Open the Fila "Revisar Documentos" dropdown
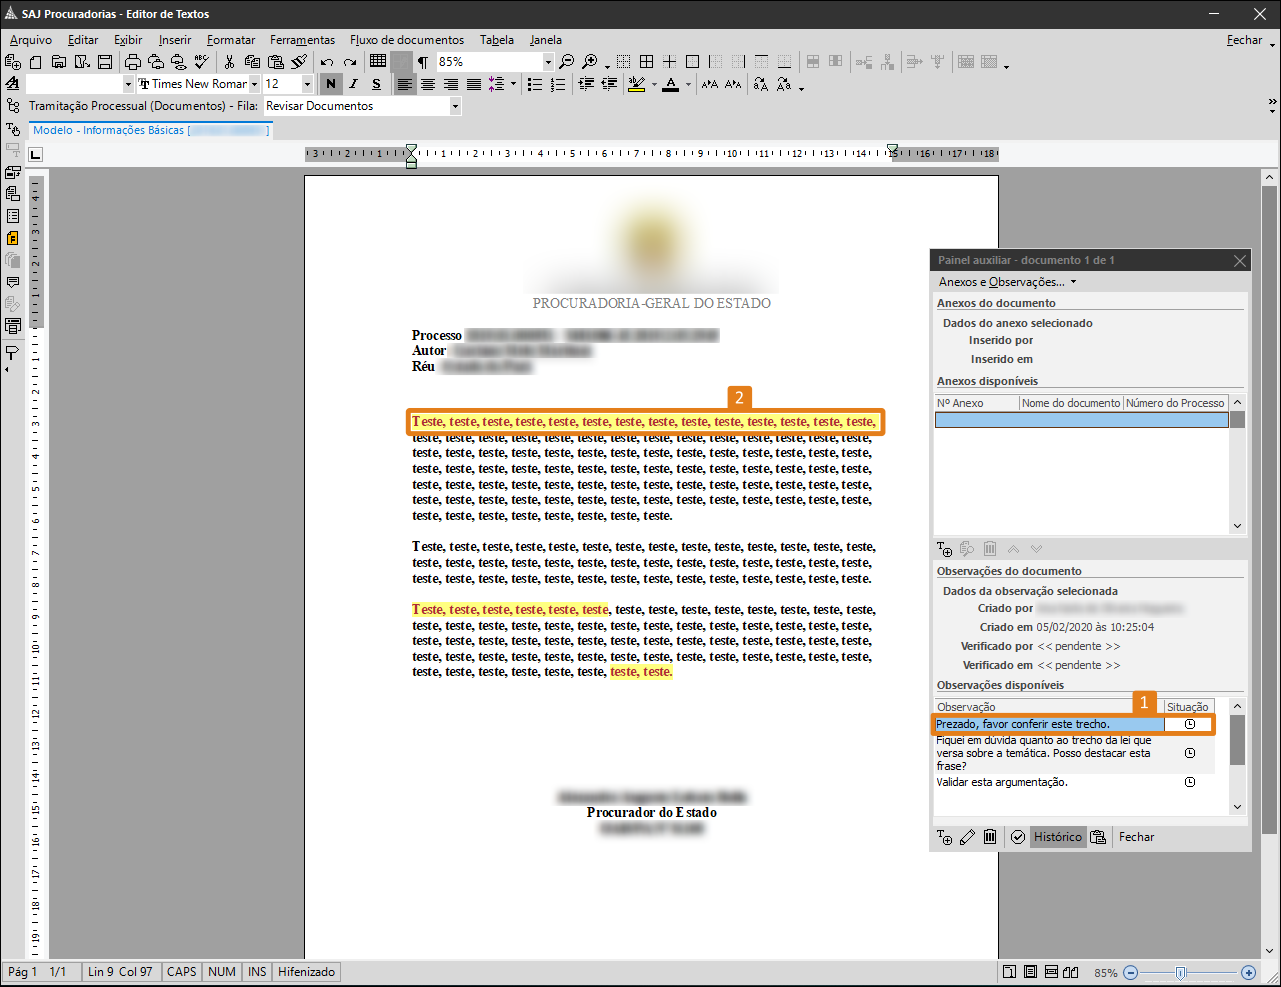 [455, 106]
